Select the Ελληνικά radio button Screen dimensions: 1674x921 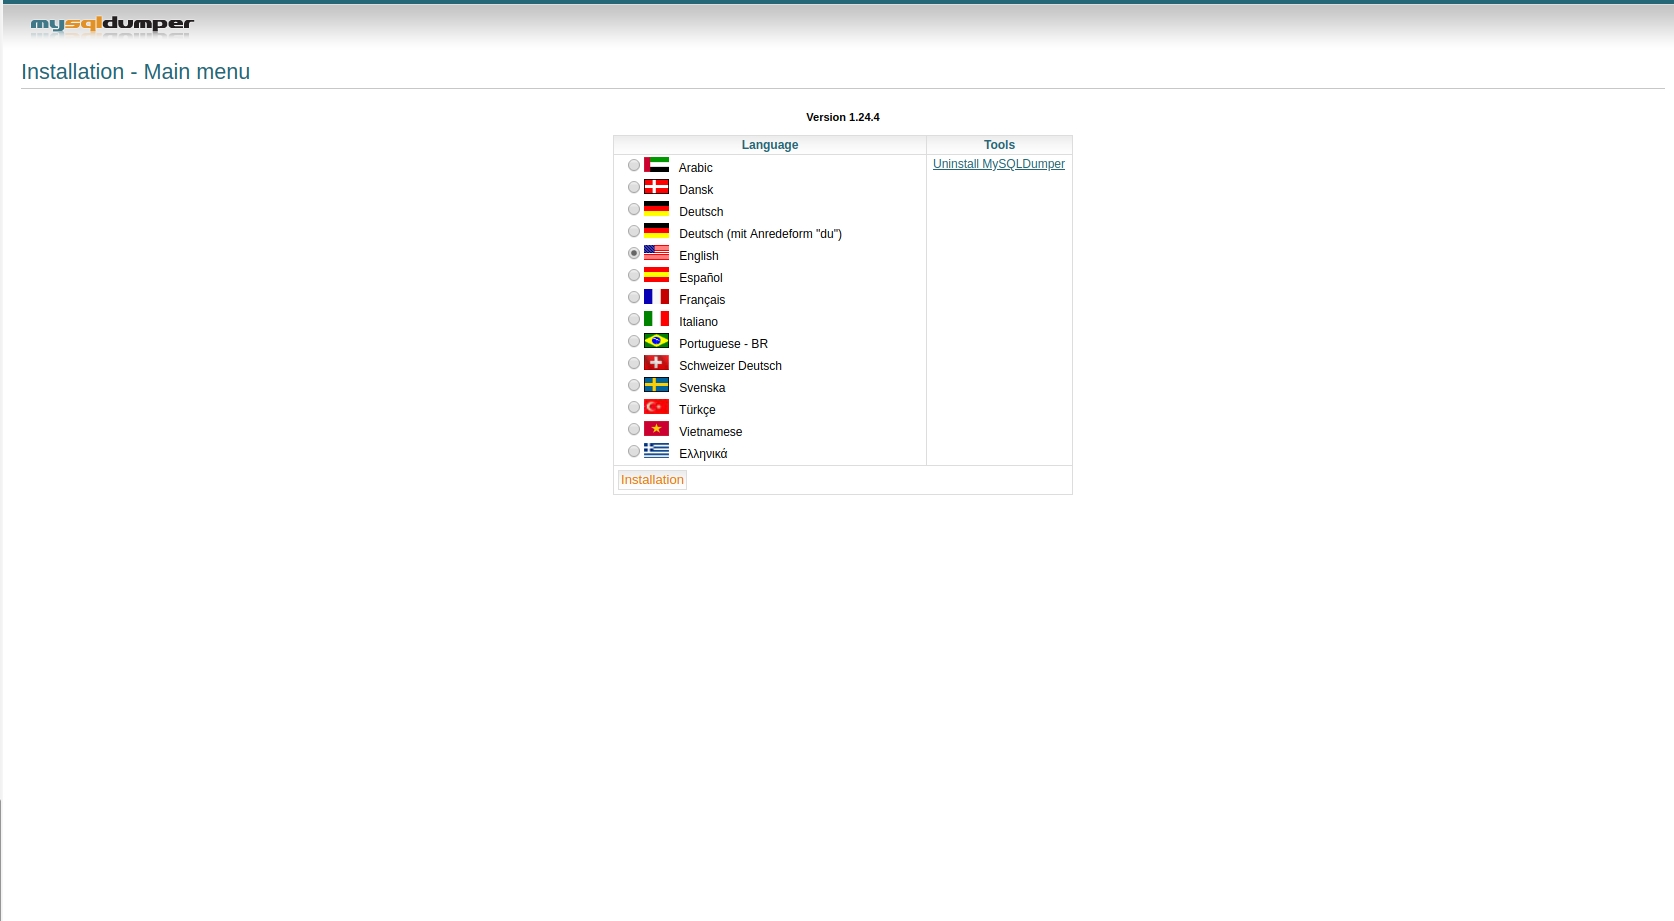pyautogui.click(x=634, y=451)
